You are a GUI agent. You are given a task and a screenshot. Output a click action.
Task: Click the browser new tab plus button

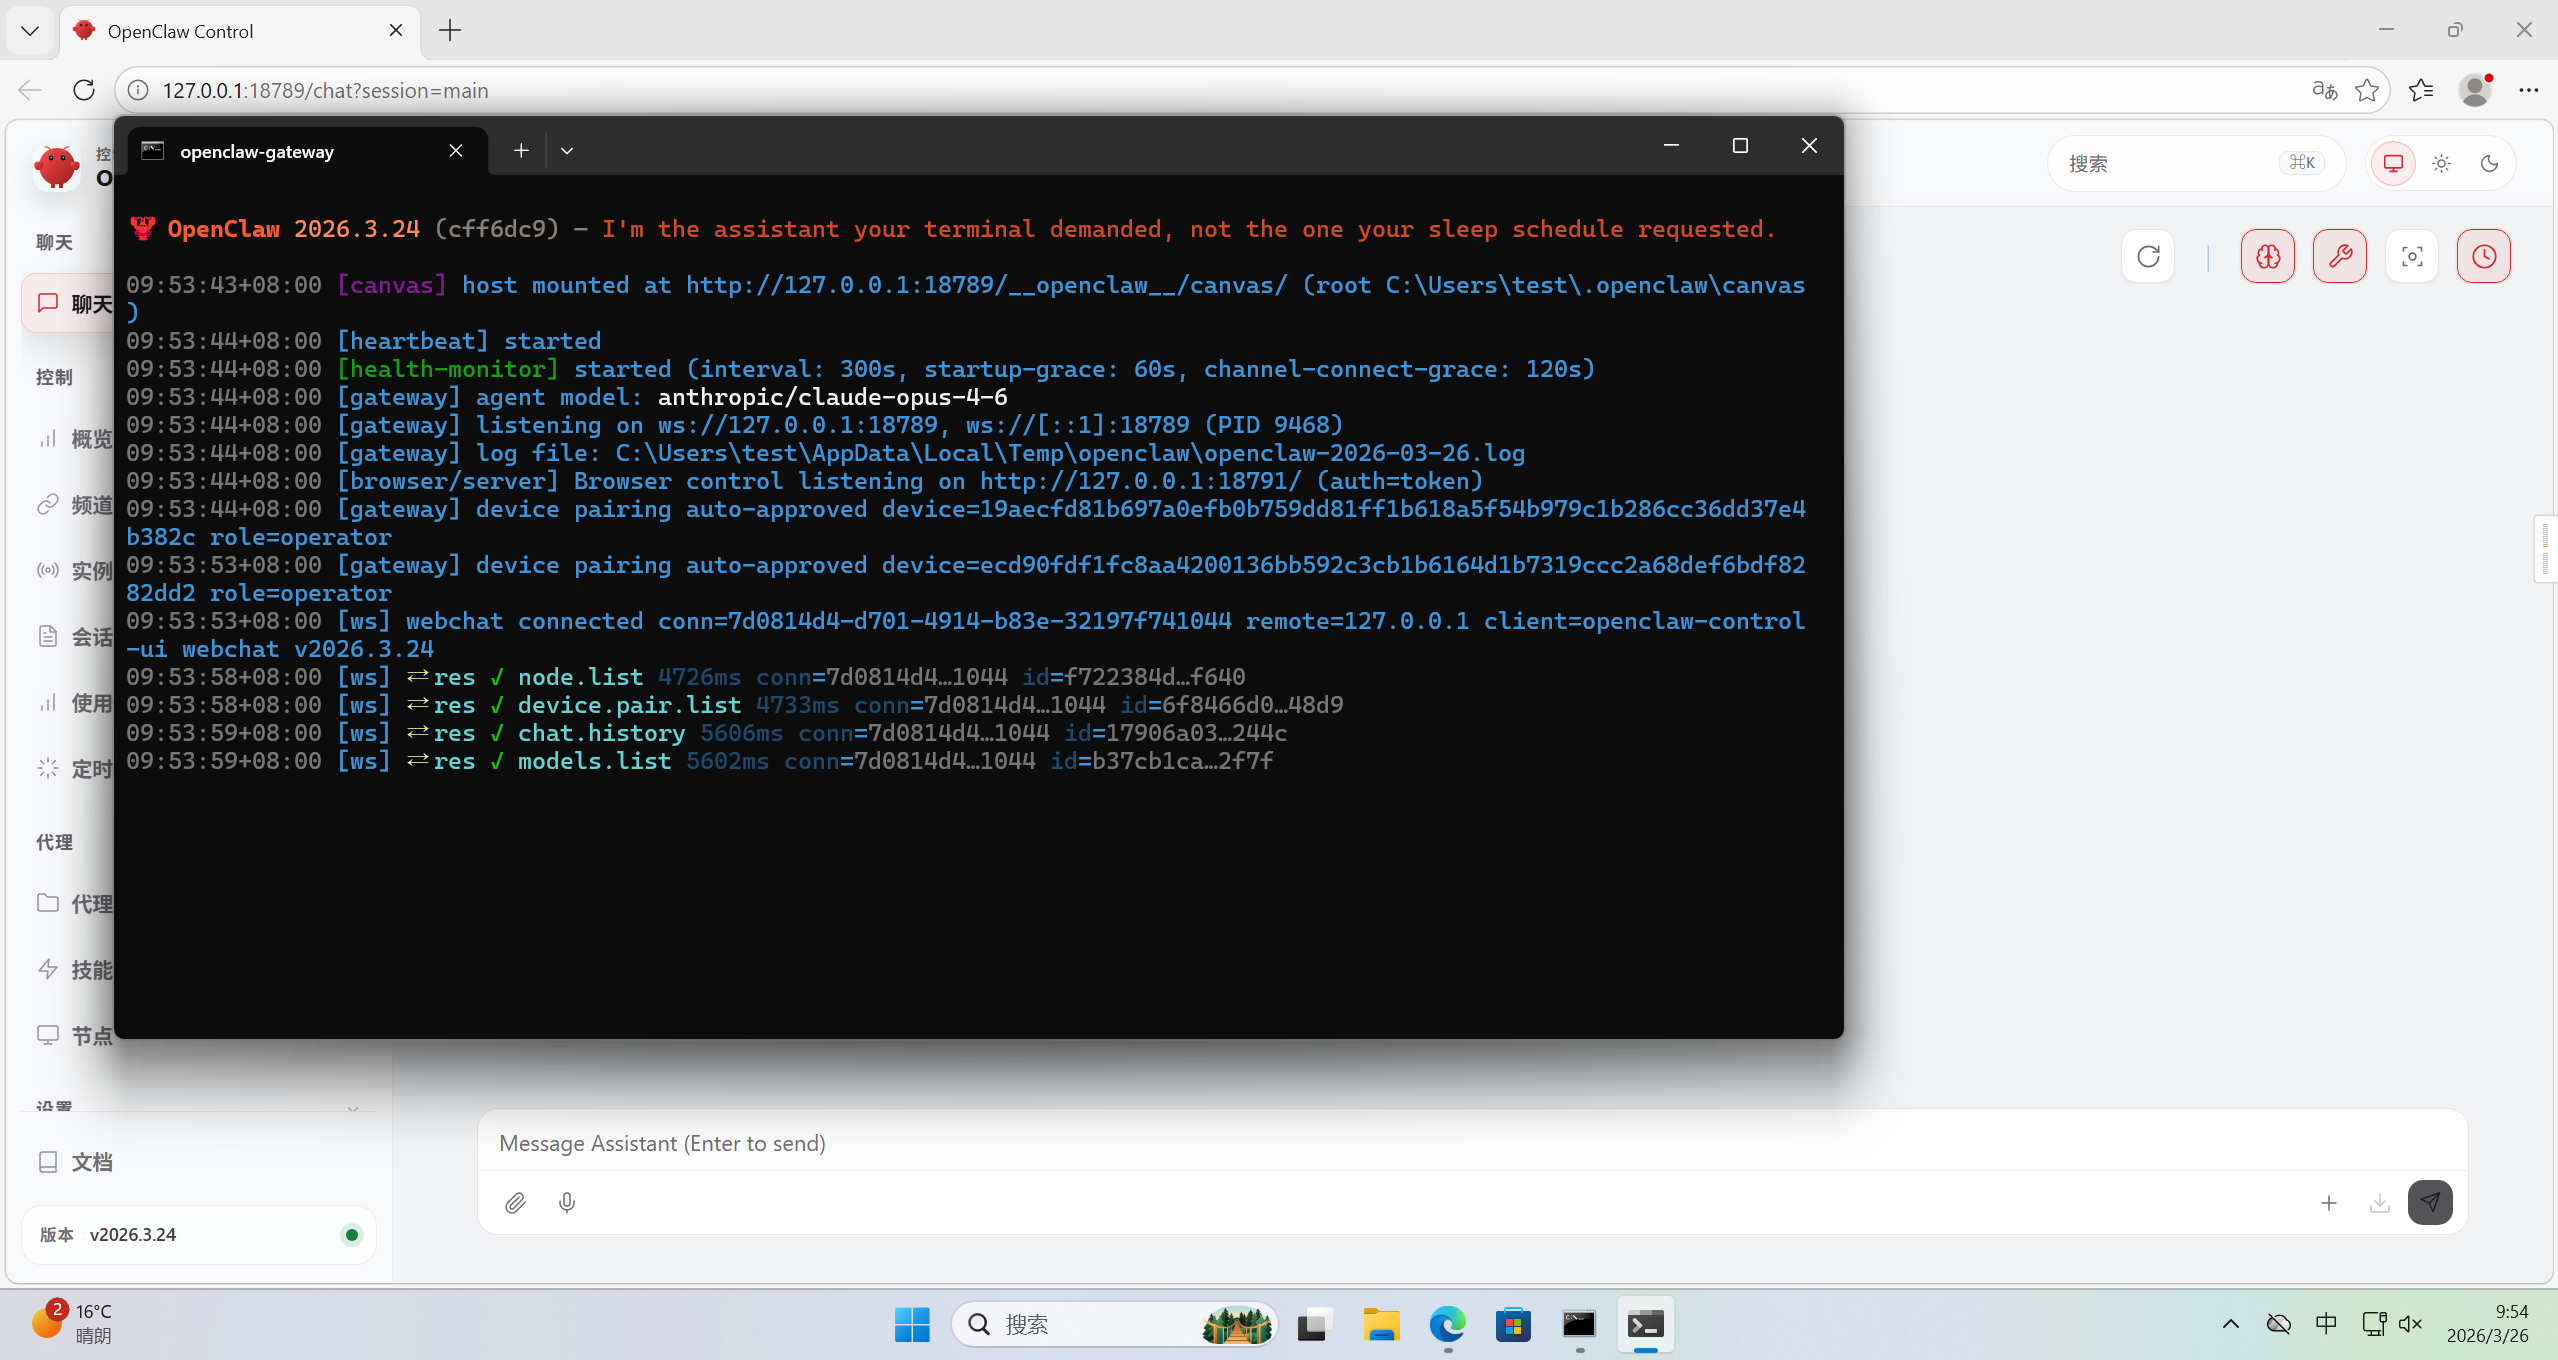click(450, 30)
